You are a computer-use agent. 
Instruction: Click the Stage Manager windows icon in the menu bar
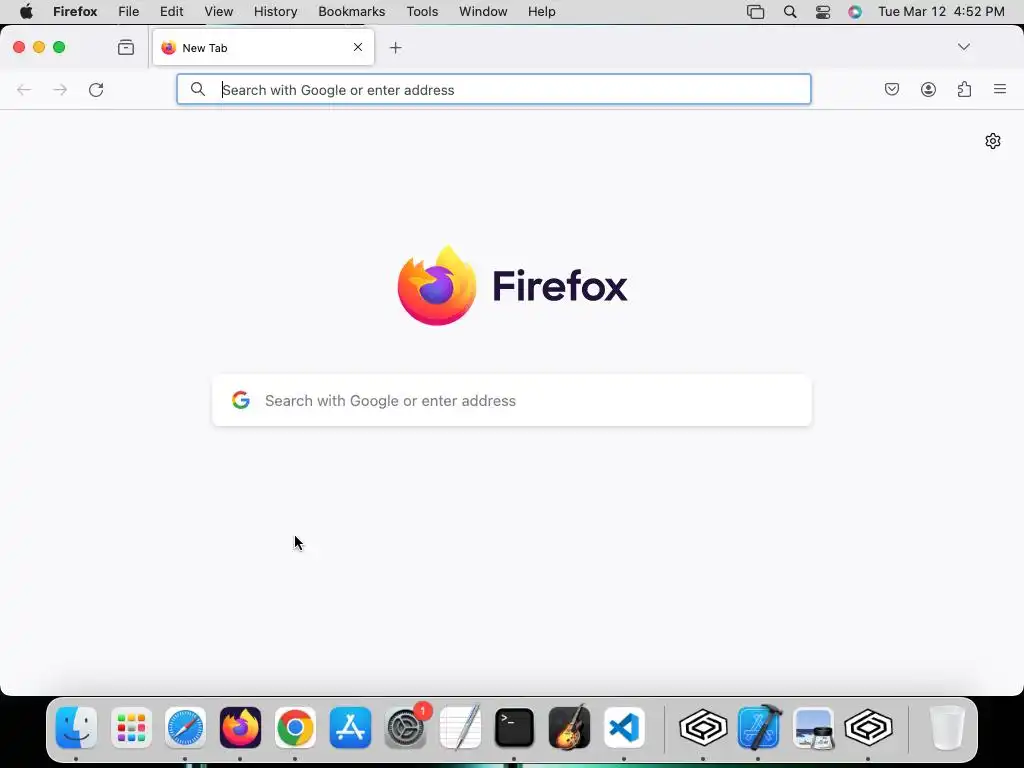755,12
